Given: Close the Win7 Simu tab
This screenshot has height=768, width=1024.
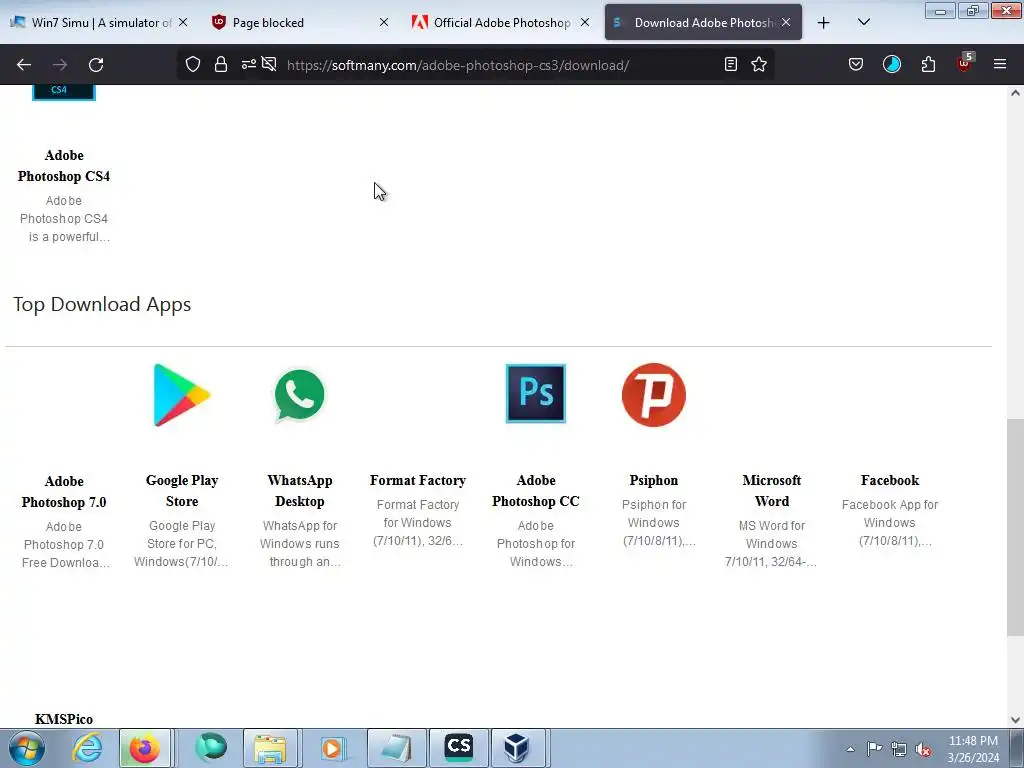Looking at the screenshot, I should [183, 23].
